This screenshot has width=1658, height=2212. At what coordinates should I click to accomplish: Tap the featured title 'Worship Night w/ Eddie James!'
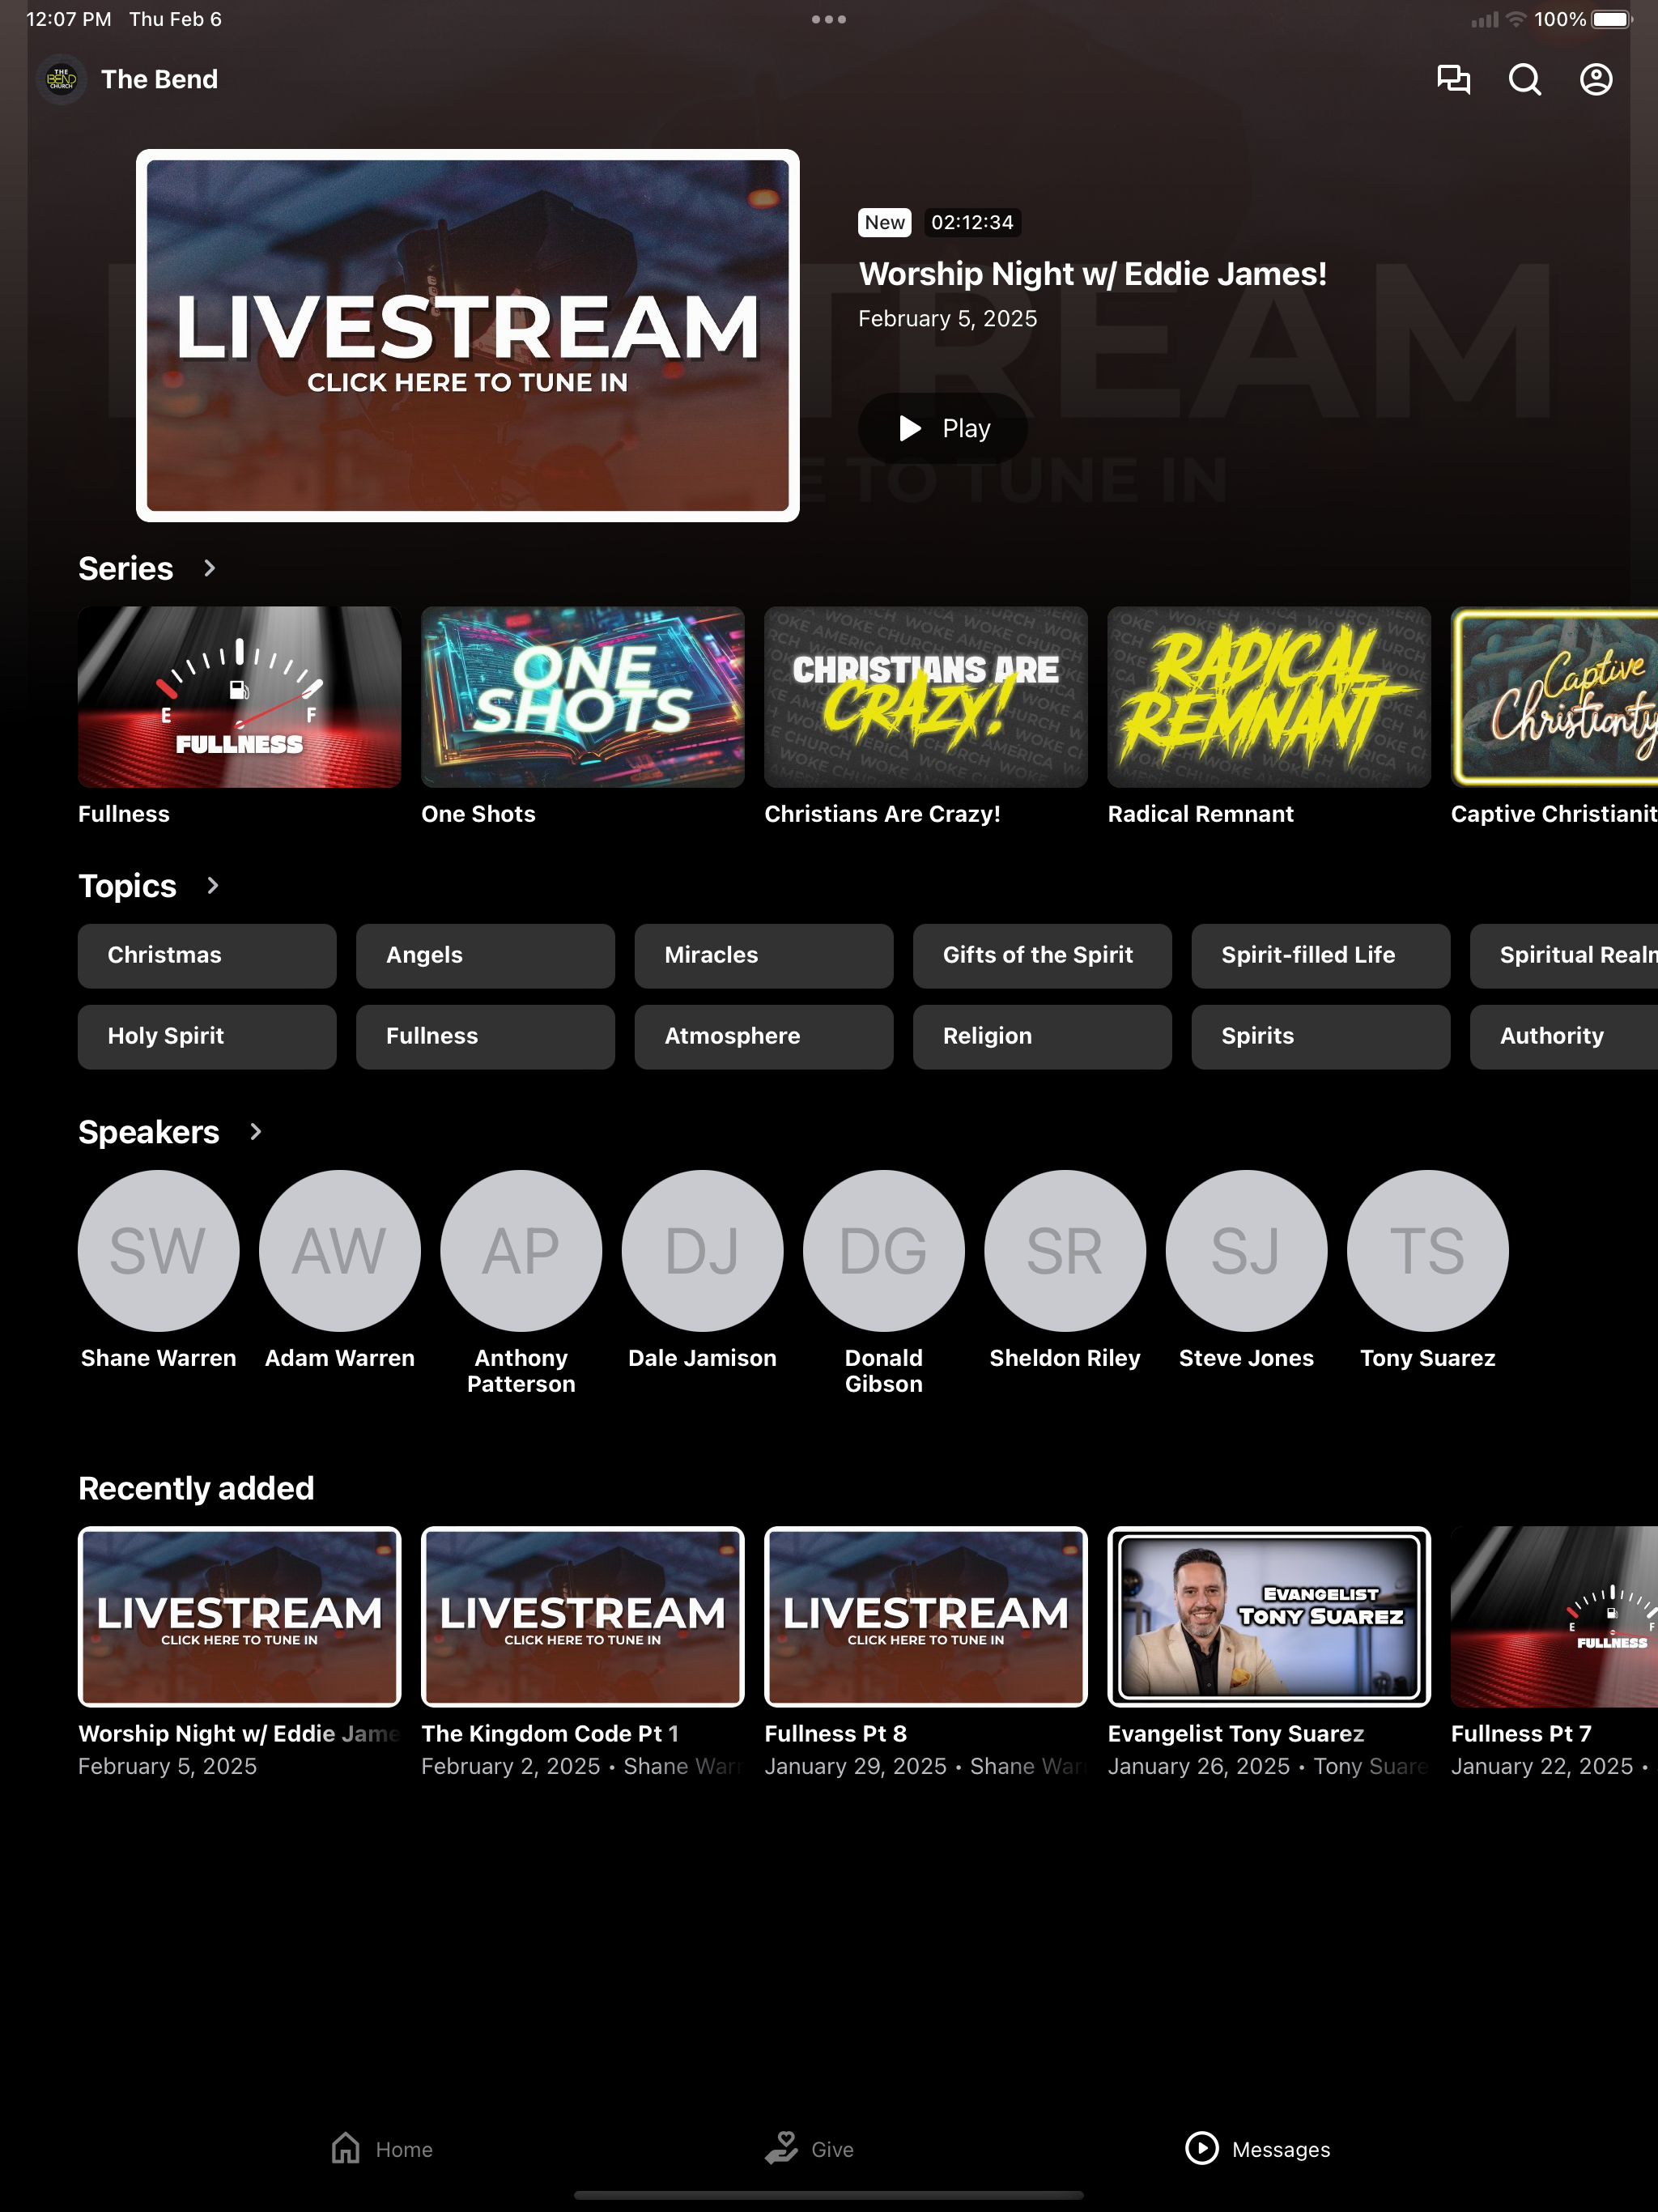click(1093, 274)
